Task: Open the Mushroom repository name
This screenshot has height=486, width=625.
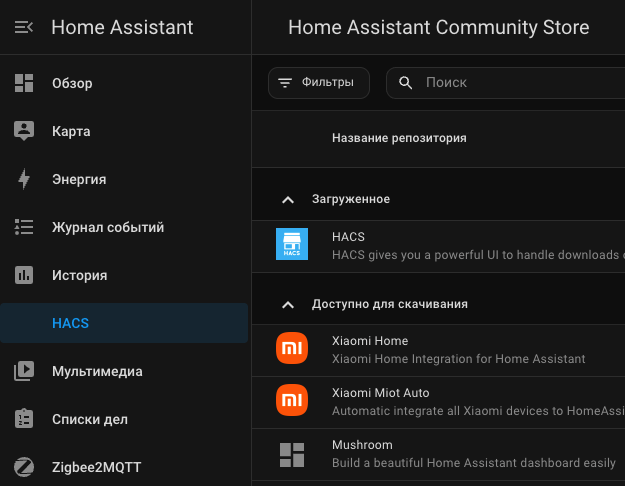Action: coord(362,445)
